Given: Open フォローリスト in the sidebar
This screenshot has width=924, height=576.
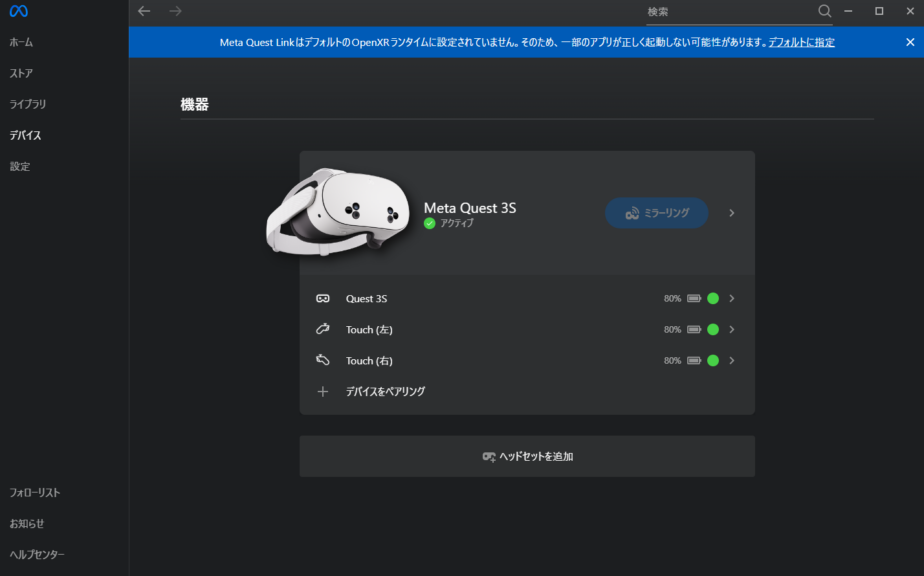Looking at the screenshot, I should coord(35,492).
